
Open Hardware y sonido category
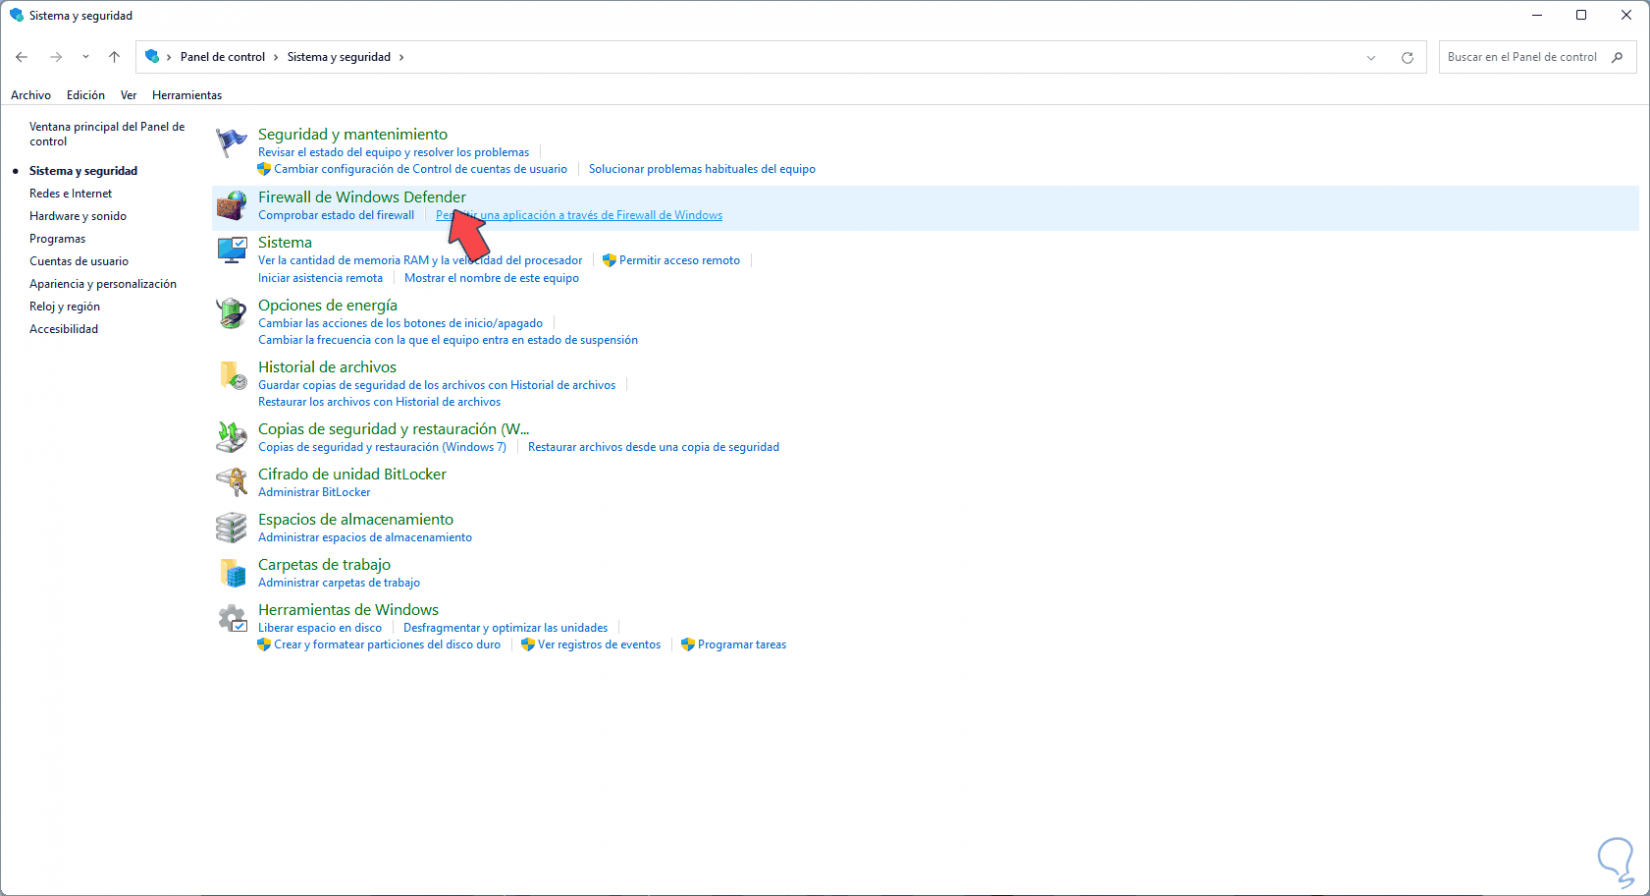click(x=78, y=216)
